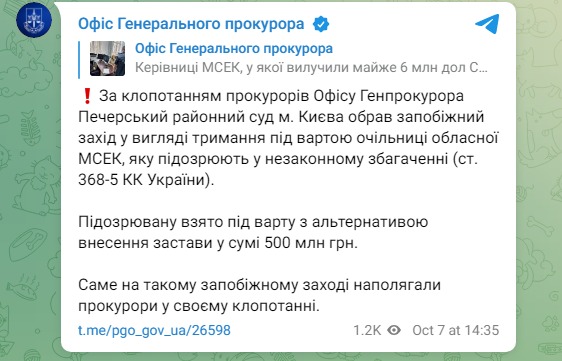The height and width of the screenshot is (361, 562).
Task: Click the blue verified badge checkmark
Action: tap(321, 24)
